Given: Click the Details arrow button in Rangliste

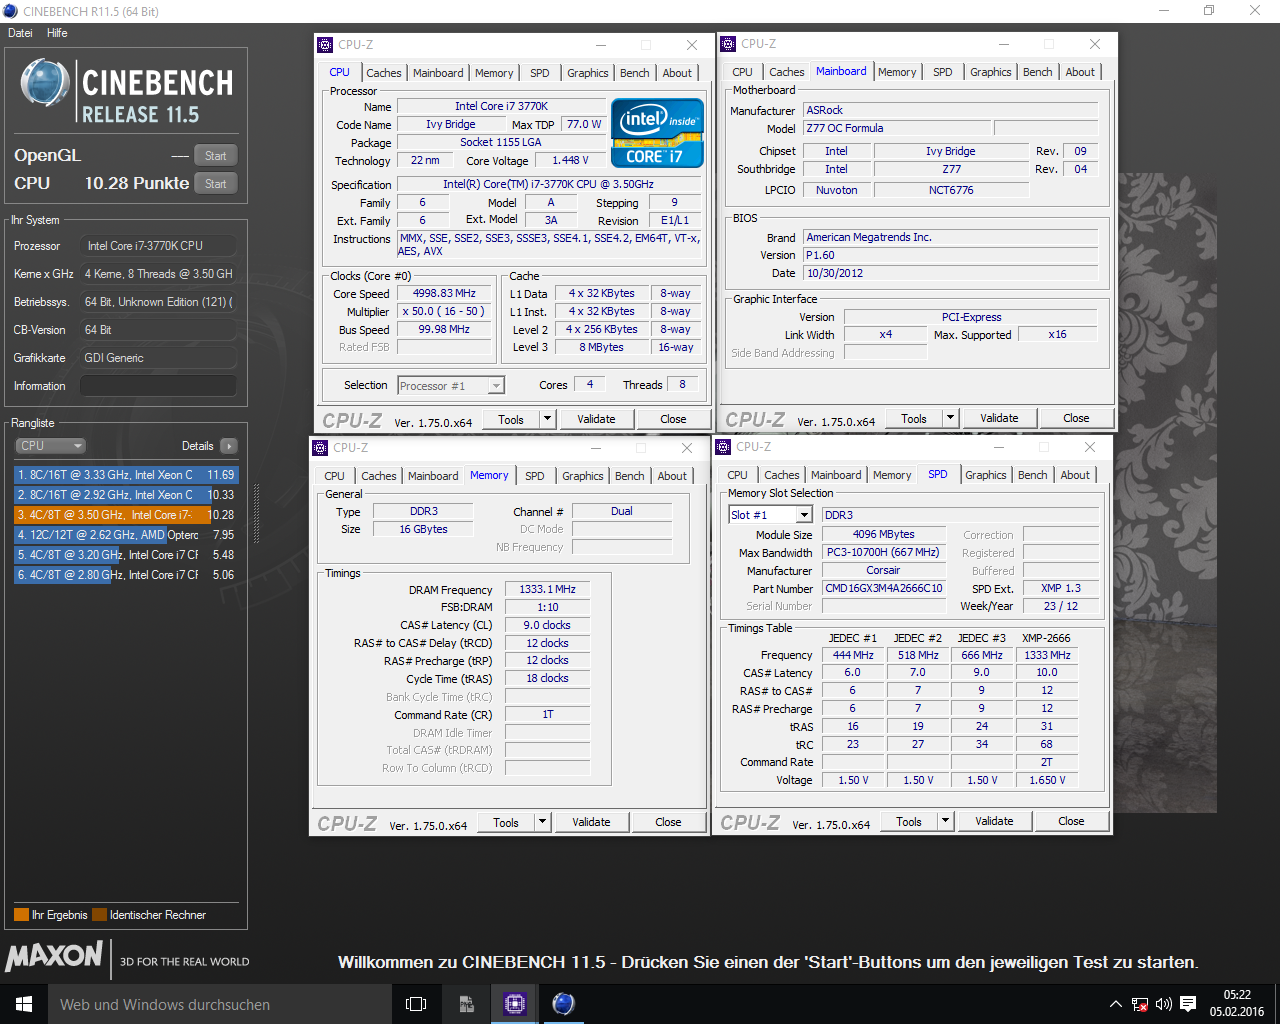Looking at the screenshot, I should 229,446.
